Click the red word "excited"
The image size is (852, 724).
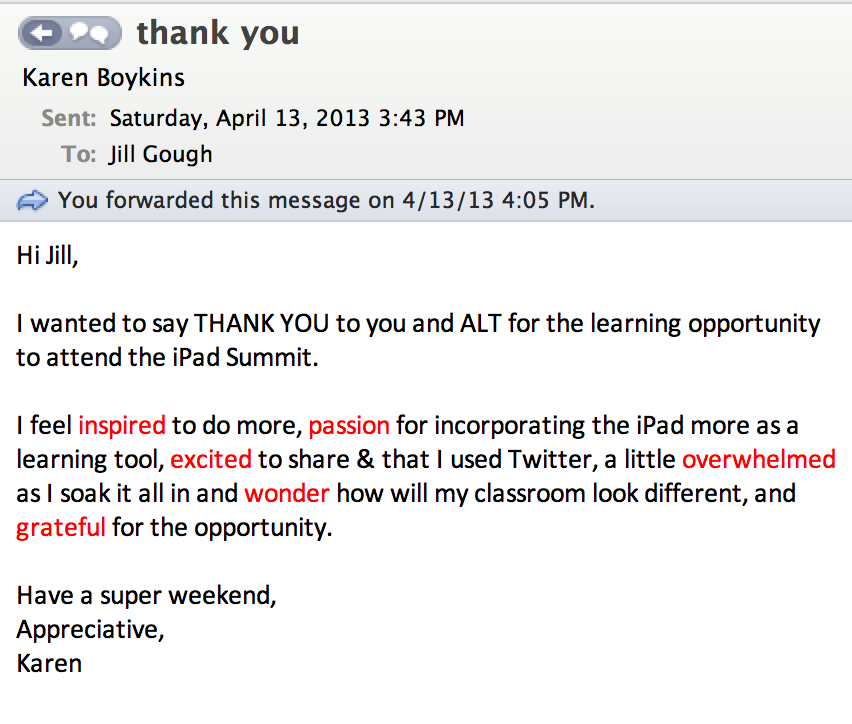(x=211, y=460)
